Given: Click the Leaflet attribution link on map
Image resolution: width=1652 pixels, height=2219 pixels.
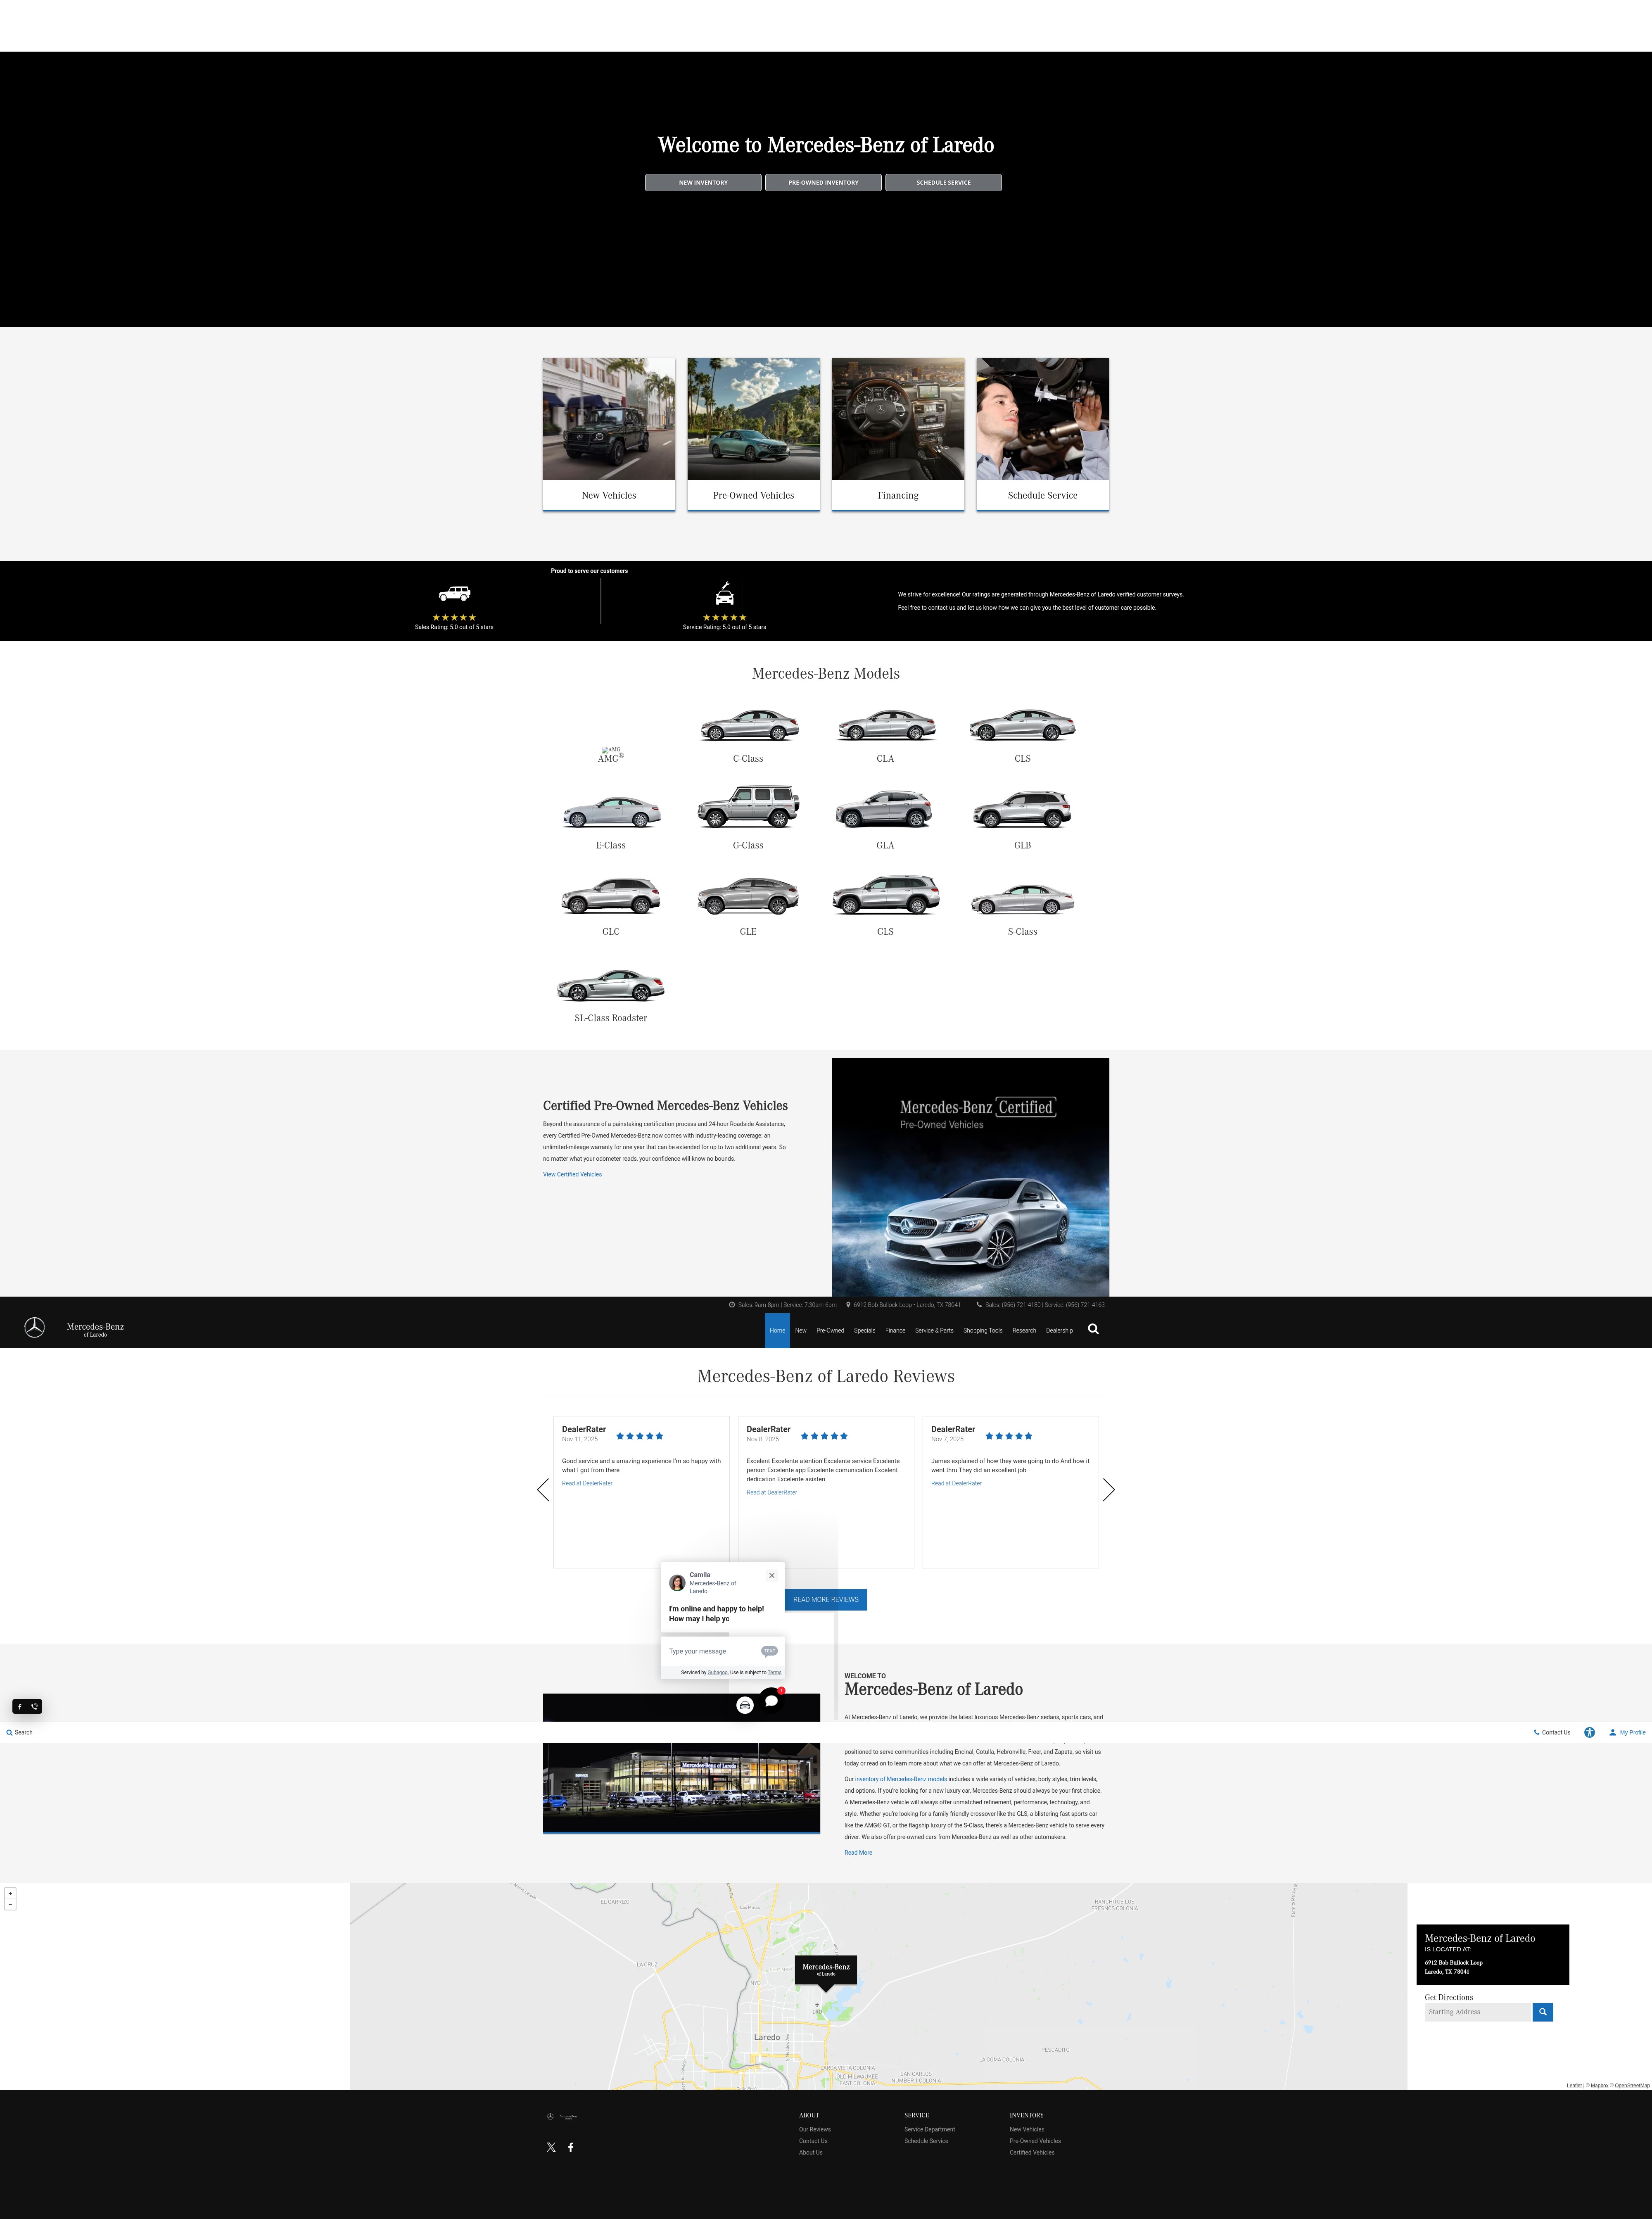Looking at the screenshot, I should pos(1574,2085).
